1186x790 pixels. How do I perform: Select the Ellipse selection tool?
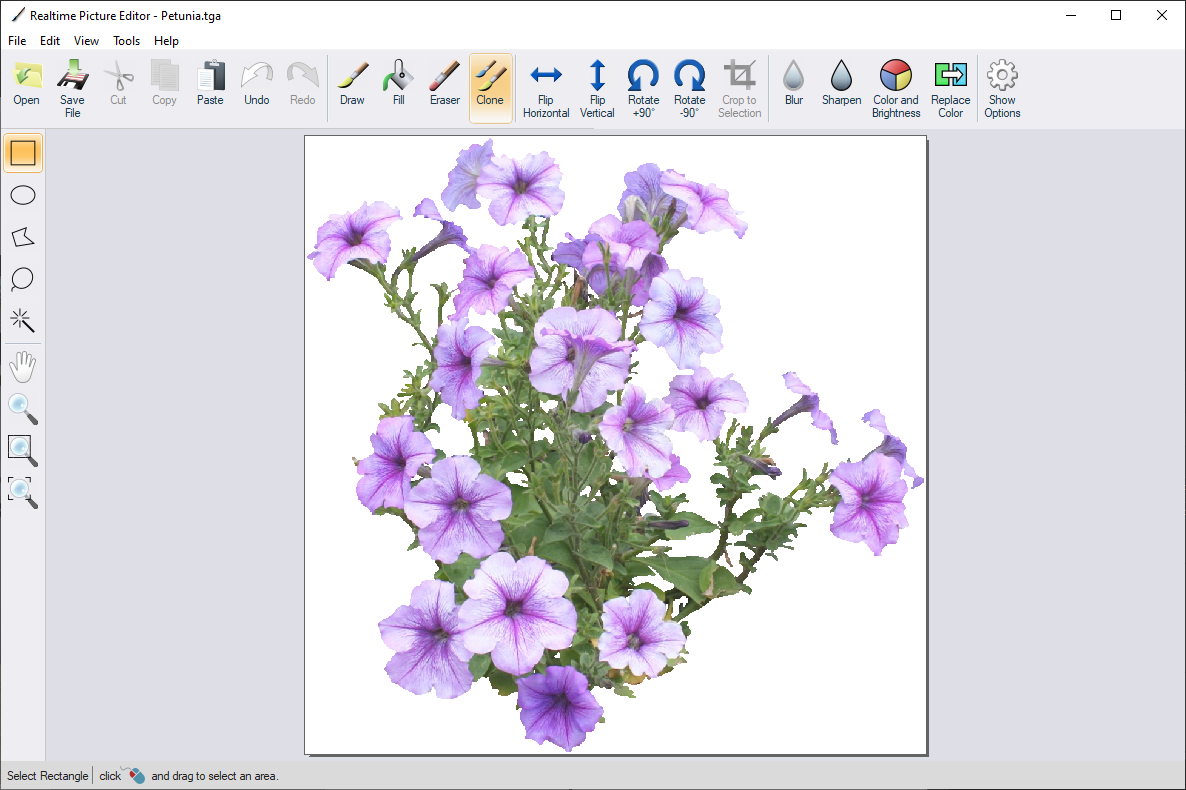pos(22,195)
